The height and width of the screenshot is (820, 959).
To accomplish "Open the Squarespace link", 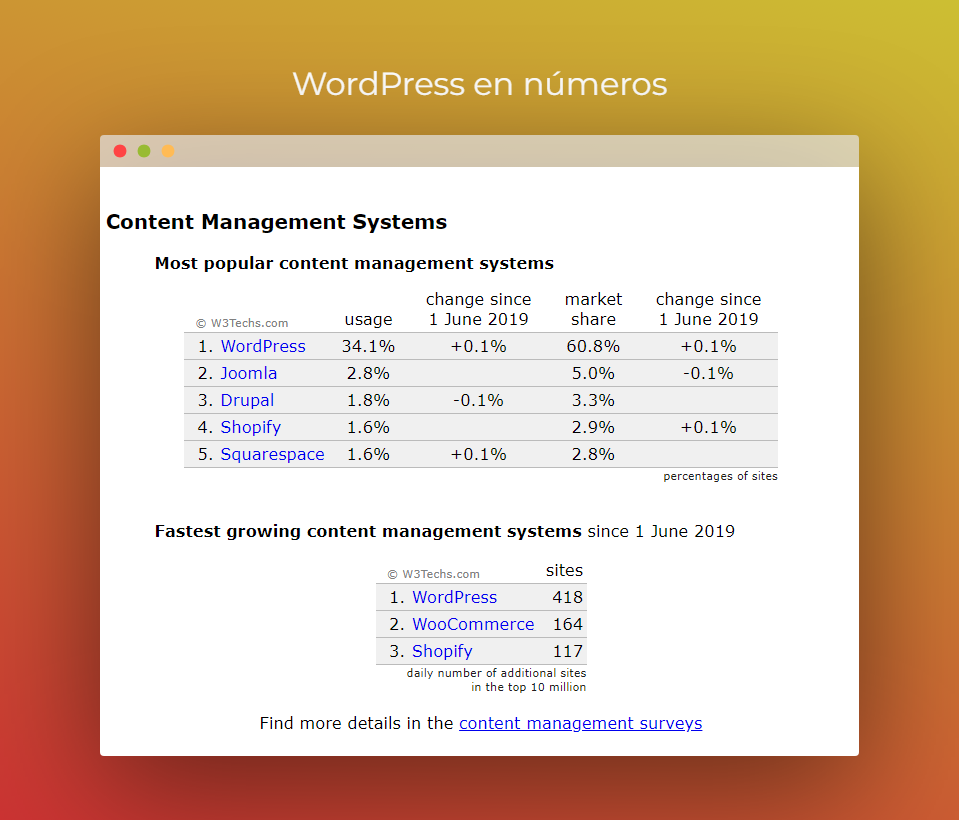I will [272, 454].
